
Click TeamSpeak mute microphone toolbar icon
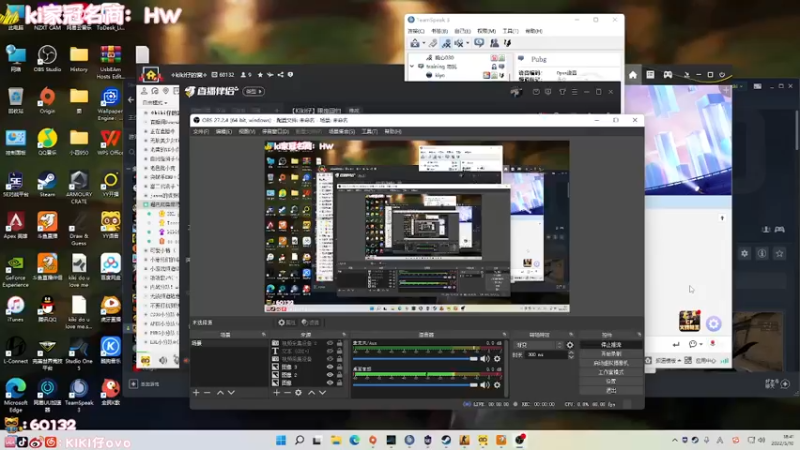(x=446, y=43)
